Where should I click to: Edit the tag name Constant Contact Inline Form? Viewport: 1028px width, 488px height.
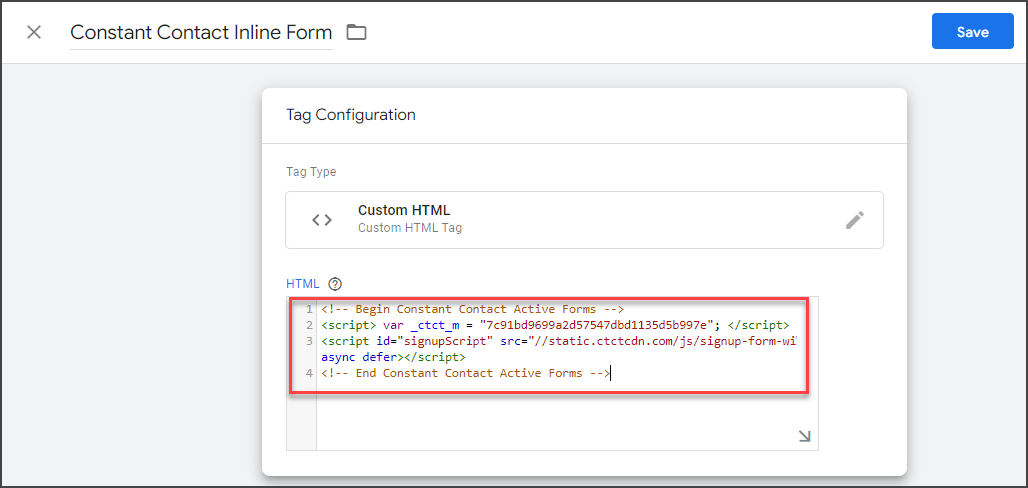201,32
